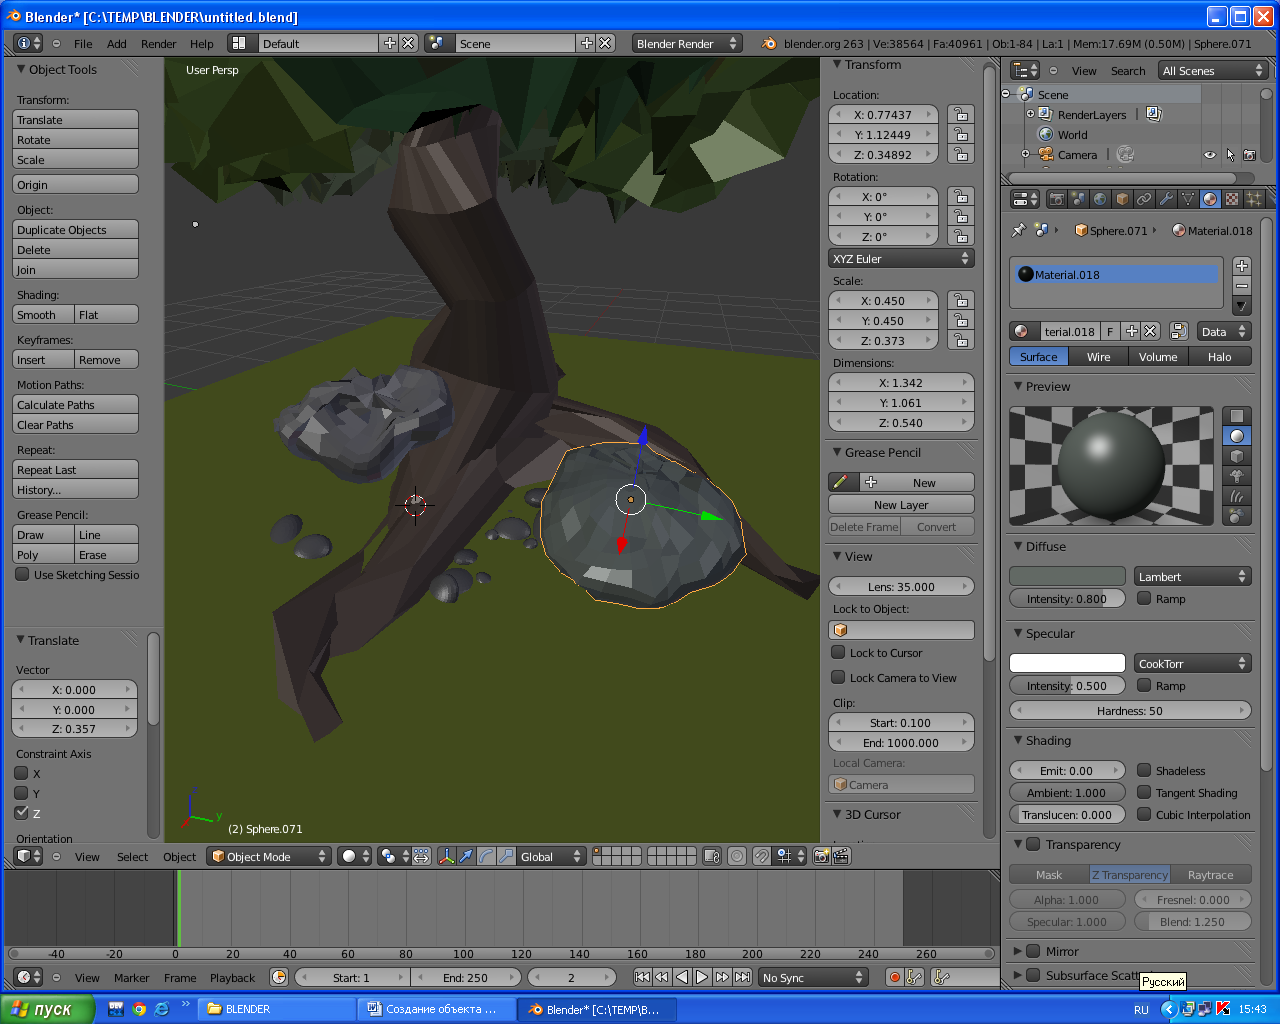This screenshot has width=1280, height=1024.
Task: Expand the Mirror panel
Action: coord(1017,951)
